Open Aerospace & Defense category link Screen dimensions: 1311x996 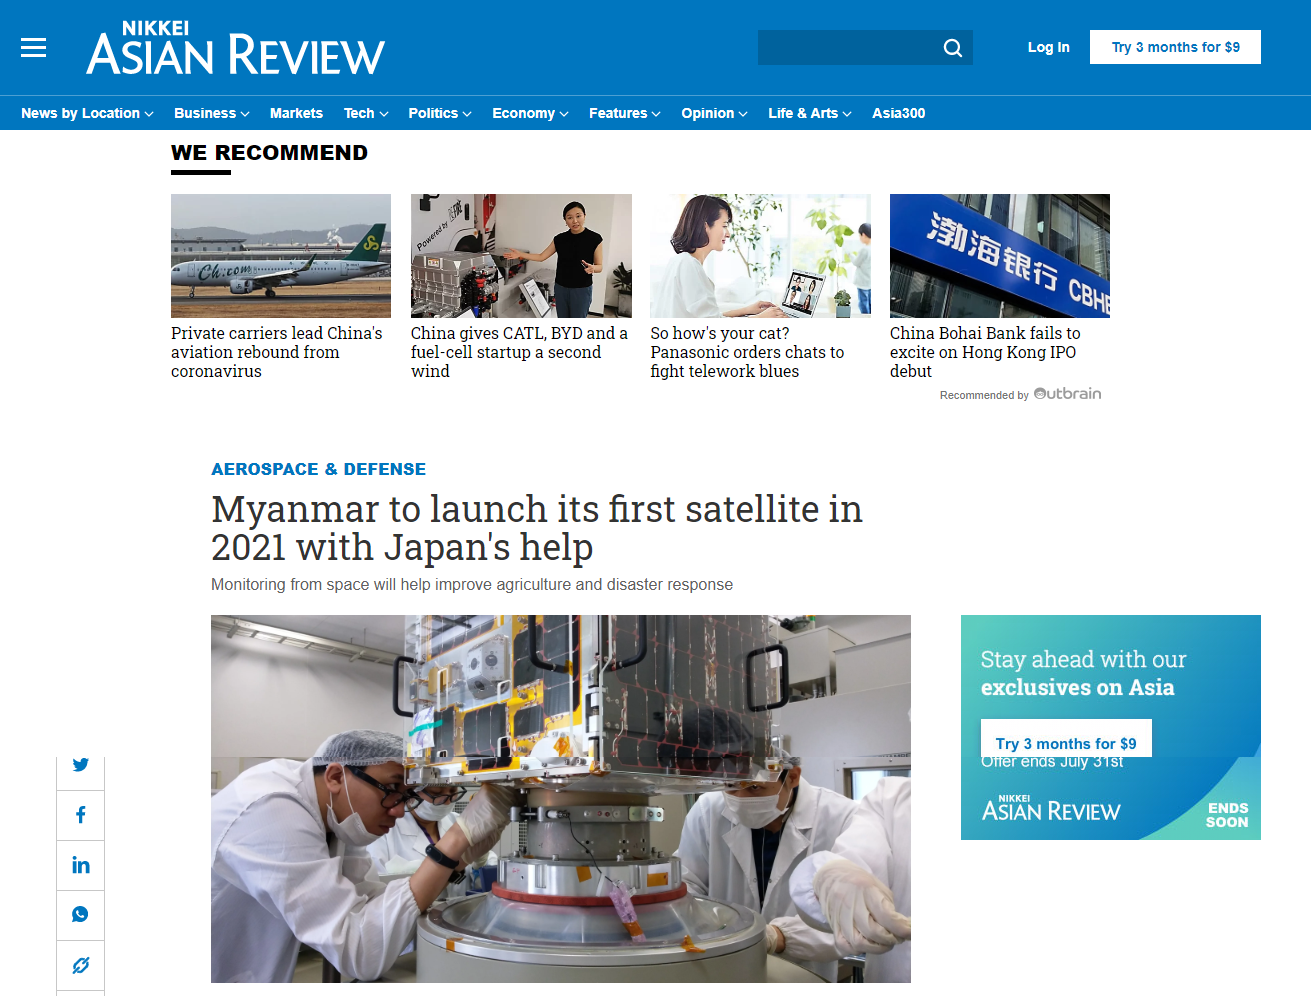318,469
